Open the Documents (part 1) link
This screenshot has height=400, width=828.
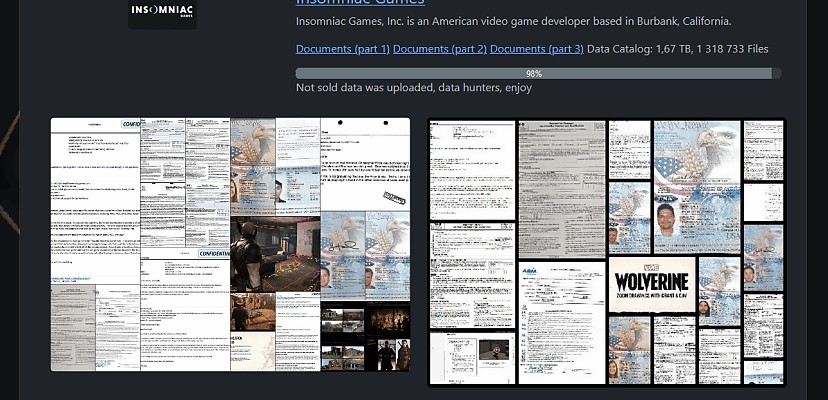point(342,49)
